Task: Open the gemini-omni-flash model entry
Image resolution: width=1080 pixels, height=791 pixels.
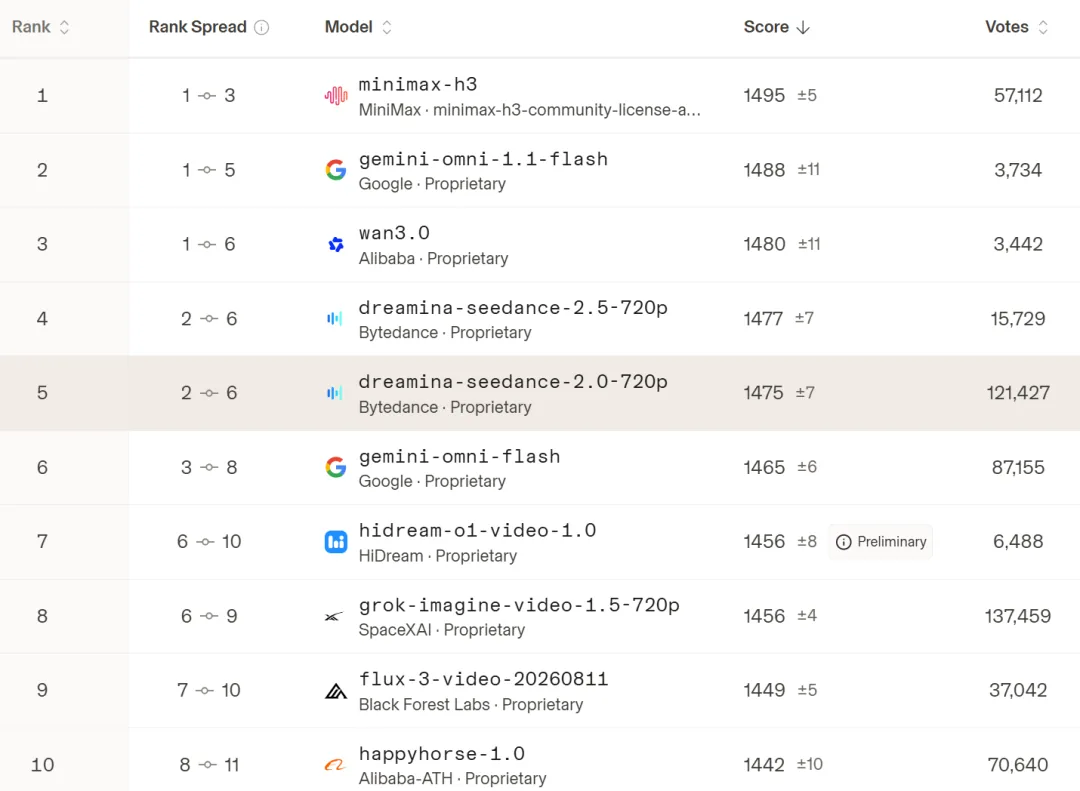Action: [459, 457]
